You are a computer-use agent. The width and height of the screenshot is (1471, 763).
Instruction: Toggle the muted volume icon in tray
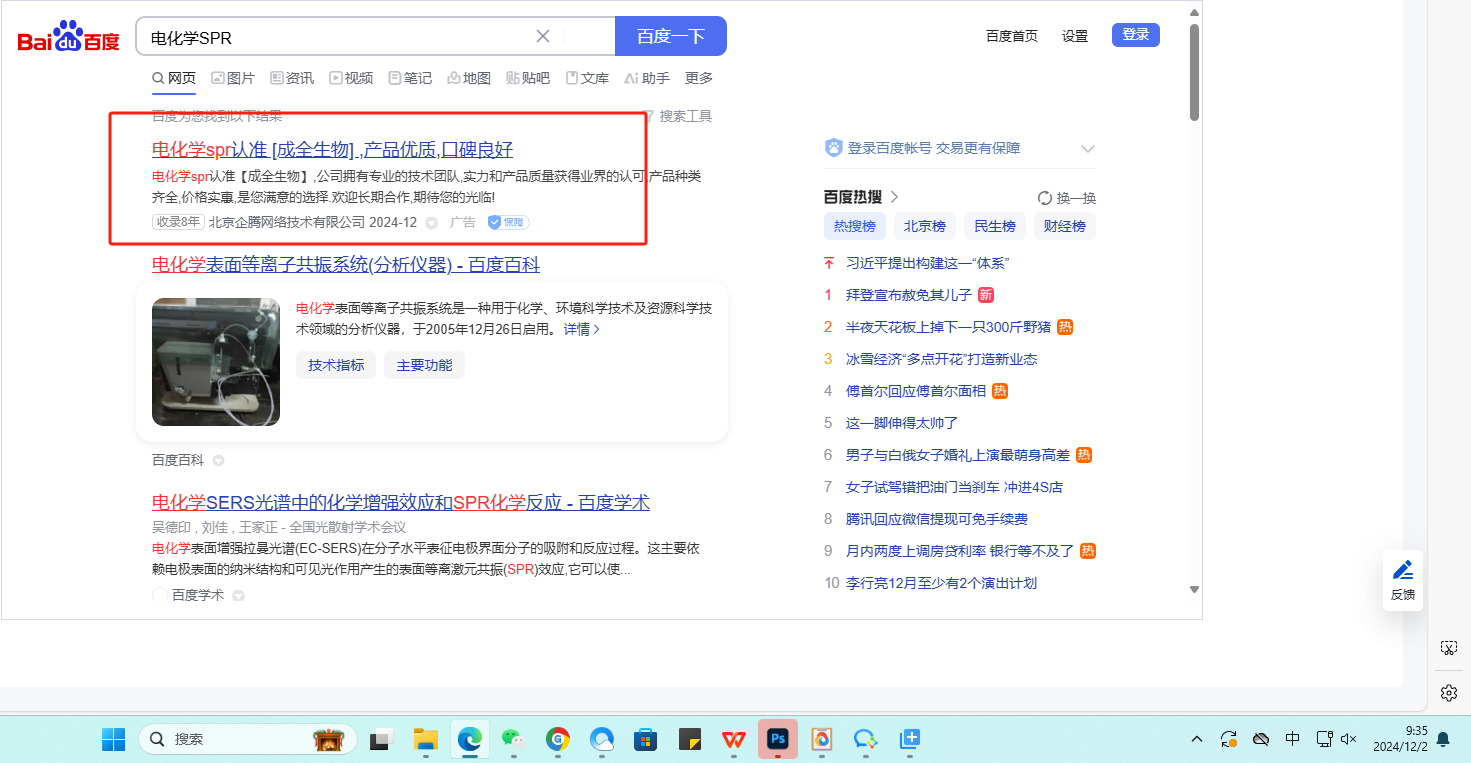[1349, 739]
